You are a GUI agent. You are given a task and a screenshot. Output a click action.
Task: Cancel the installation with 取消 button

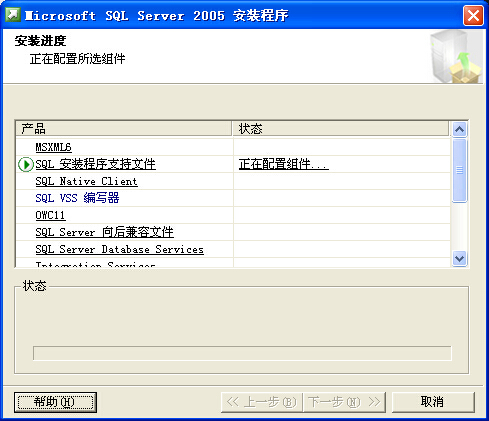tap(433, 402)
